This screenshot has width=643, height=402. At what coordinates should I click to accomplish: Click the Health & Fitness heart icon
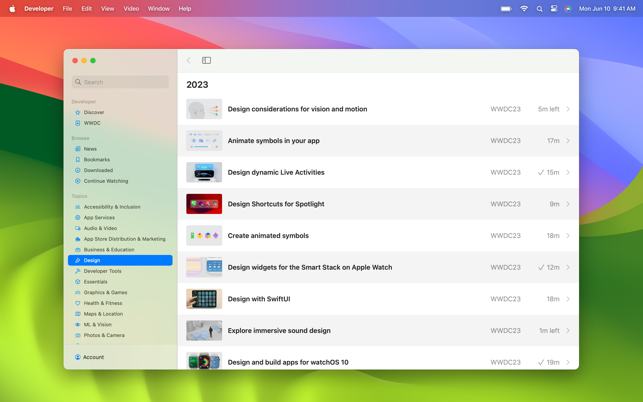(x=78, y=303)
